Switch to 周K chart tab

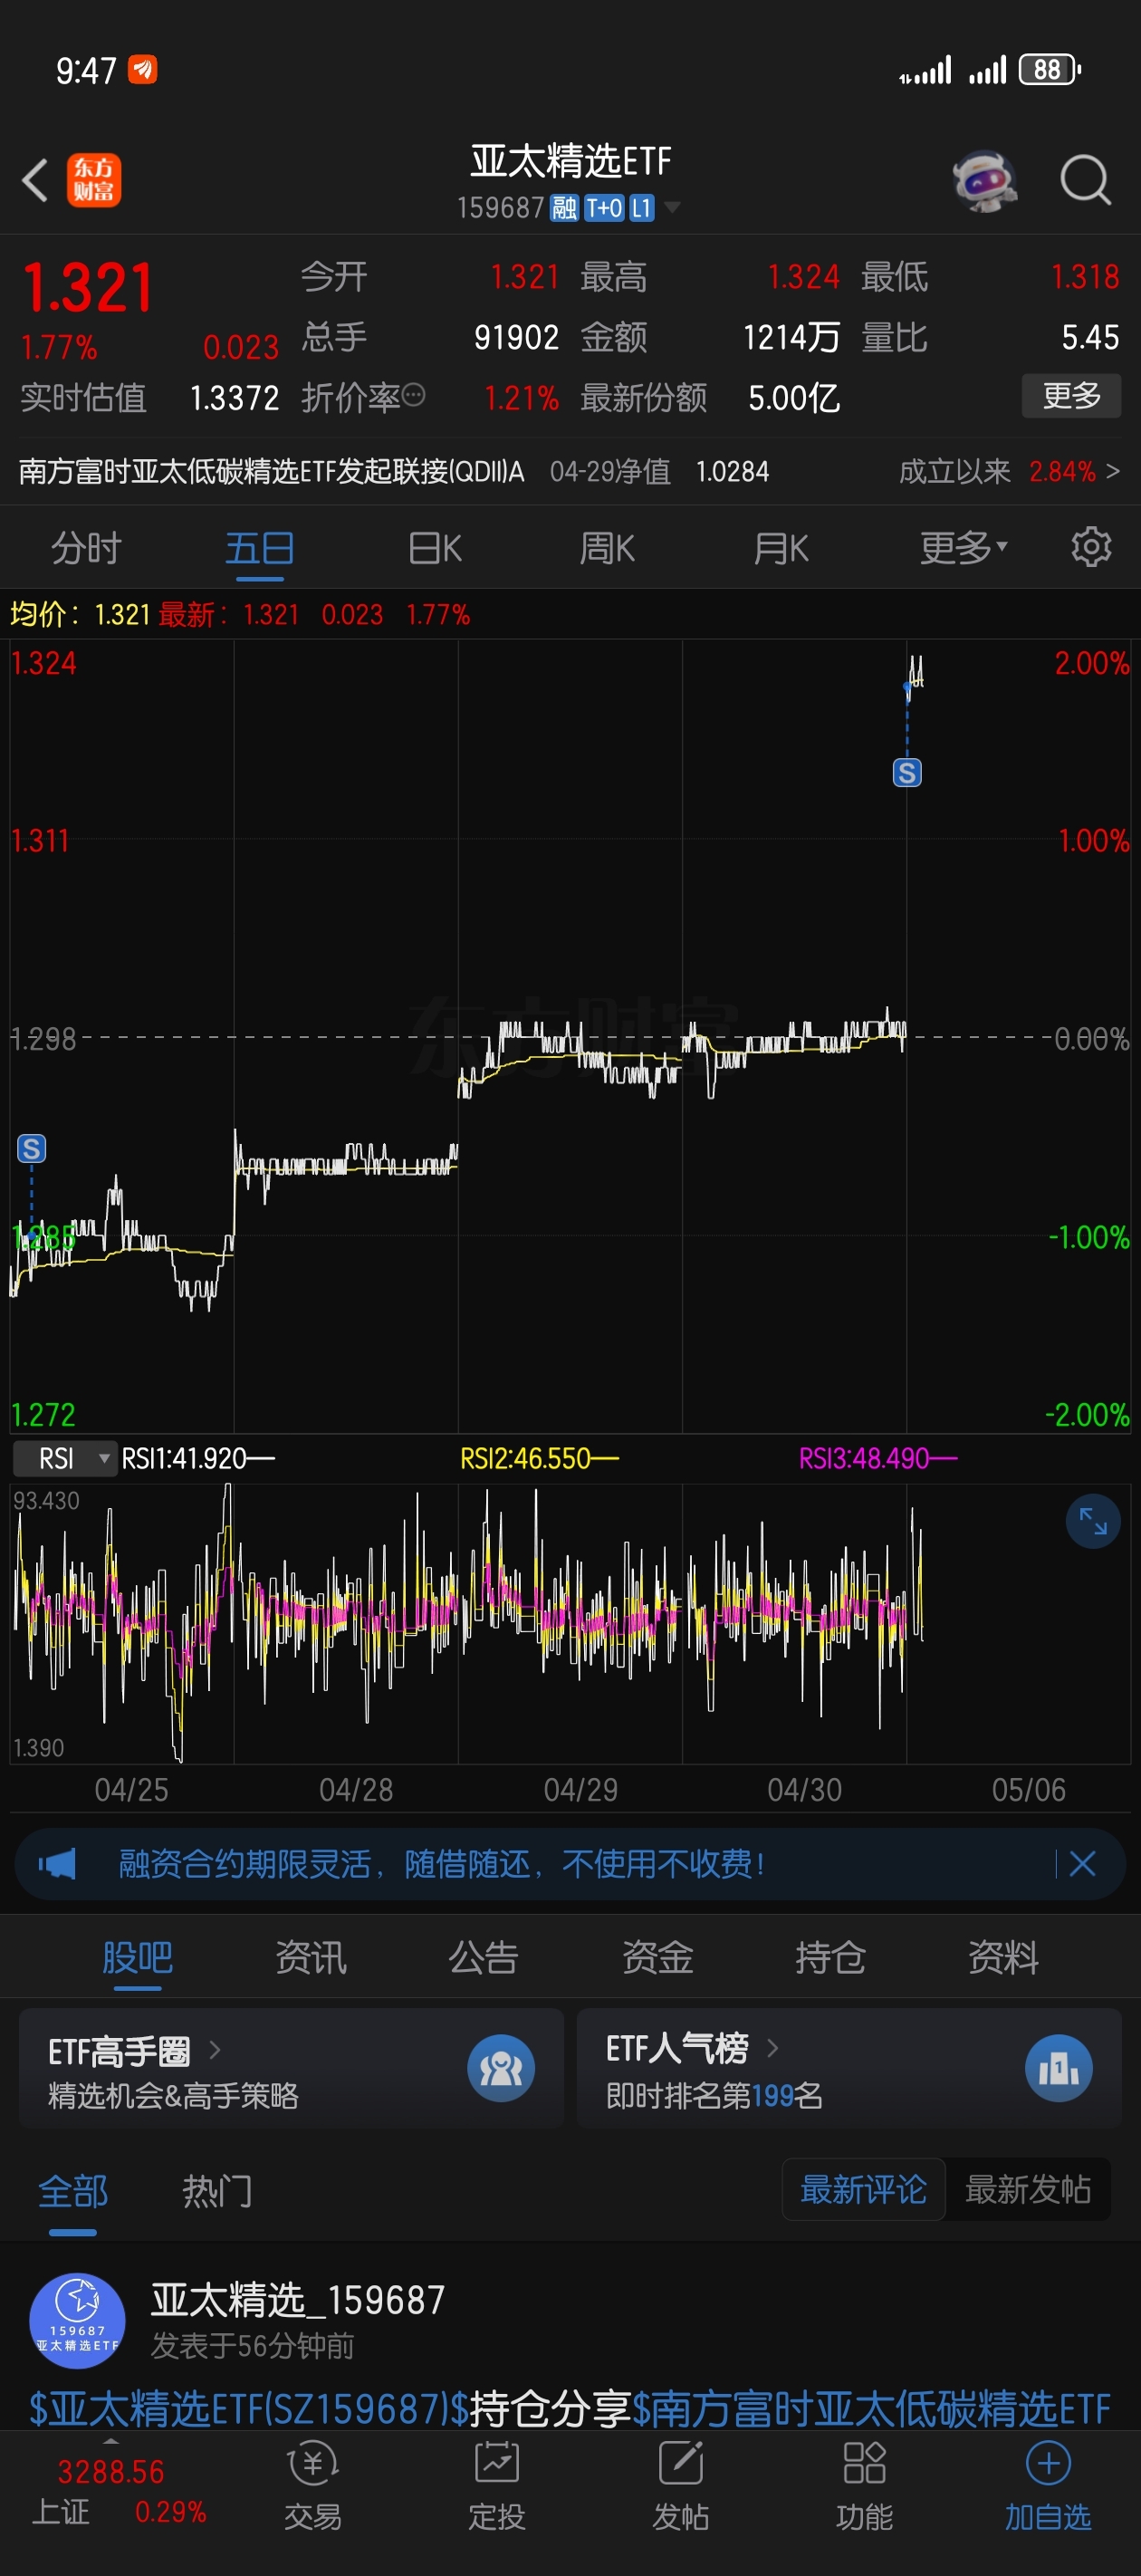tap(607, 548)
